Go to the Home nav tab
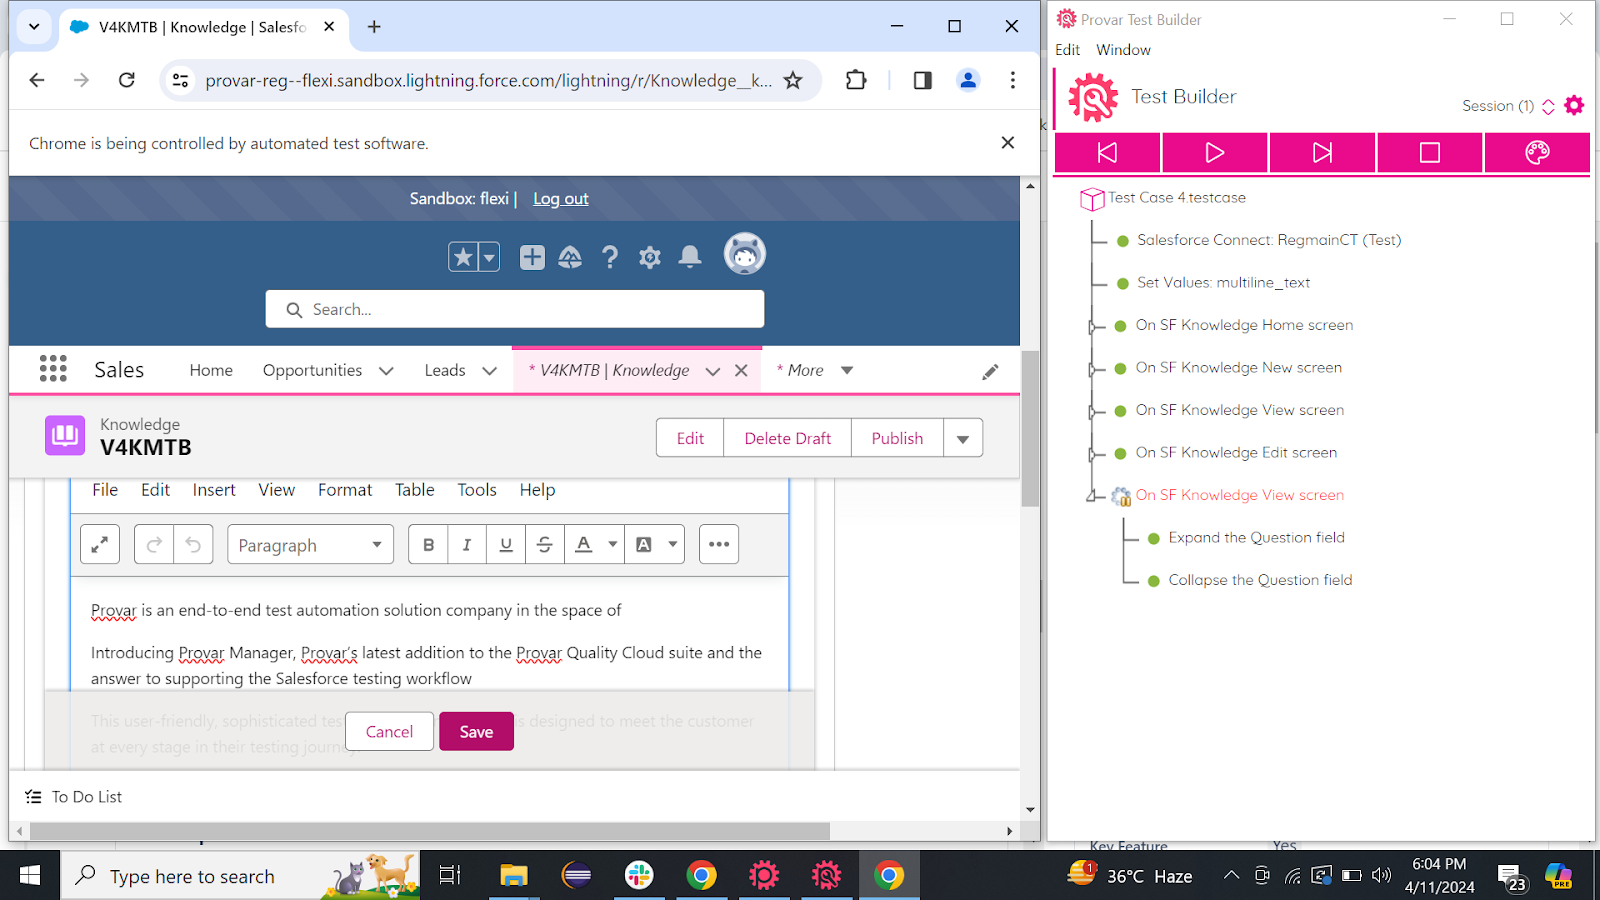 click(x=211, y=370)
